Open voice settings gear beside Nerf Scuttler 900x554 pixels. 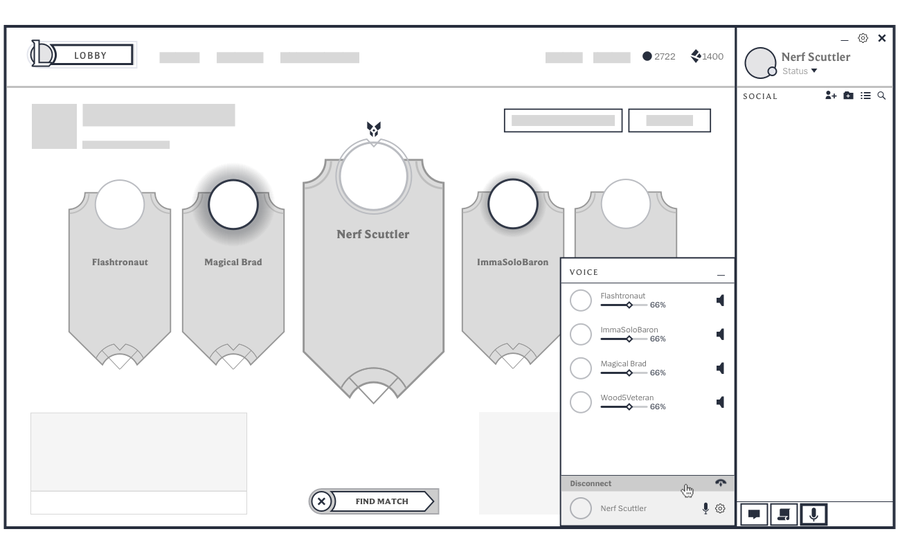click(720, 508)
